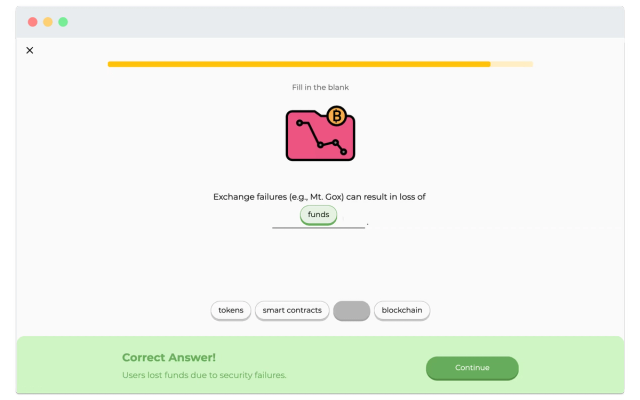Click the Mt. Gox question sentence
The height and width of the screenshot is (400, 640).
click(x=319, y=197)
